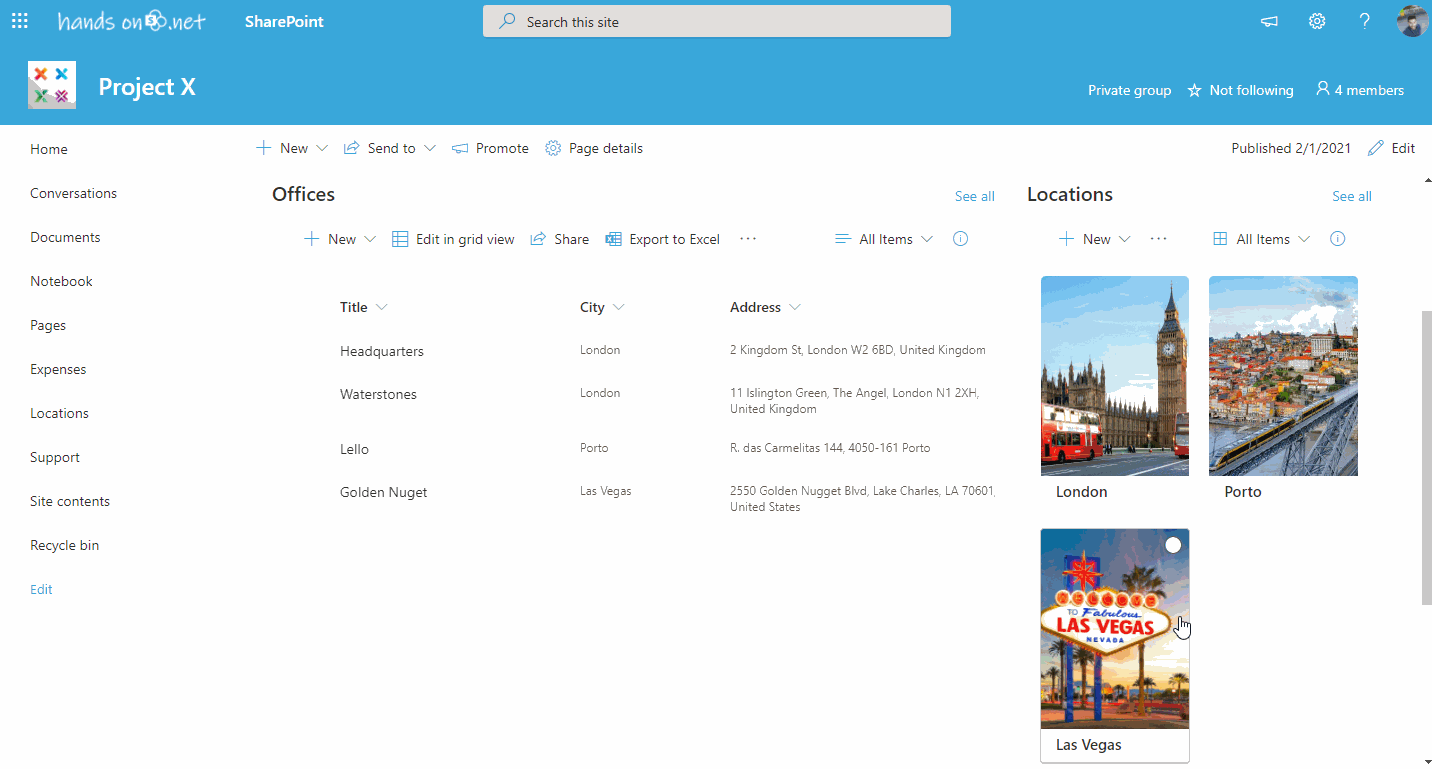Click the Search this site box
Viewport: 1432px width, 769px height.
click(716, 21)
